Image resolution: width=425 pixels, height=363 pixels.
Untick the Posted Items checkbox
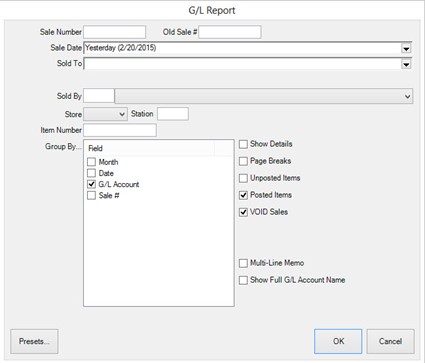point(243,195)
